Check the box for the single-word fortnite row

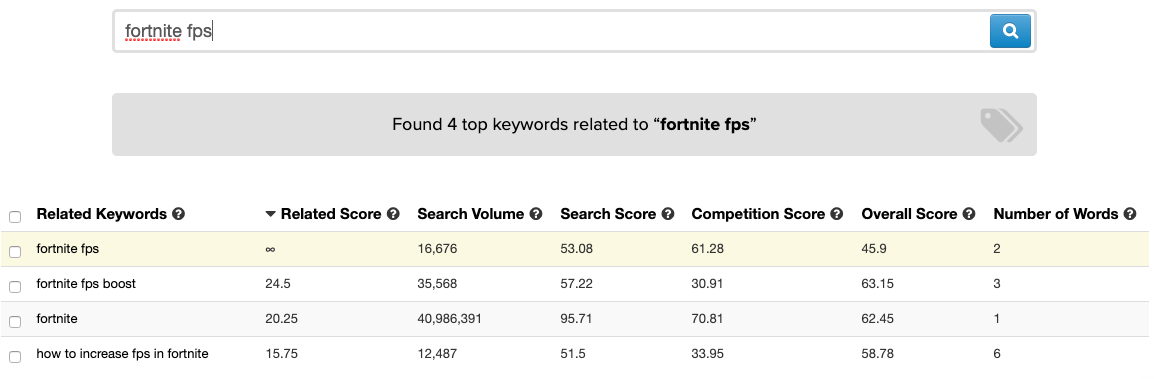(x=15, y=322)
